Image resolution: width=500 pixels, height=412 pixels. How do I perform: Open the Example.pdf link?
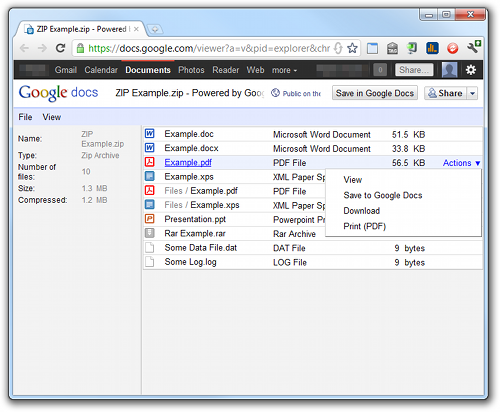click(188, 162)
